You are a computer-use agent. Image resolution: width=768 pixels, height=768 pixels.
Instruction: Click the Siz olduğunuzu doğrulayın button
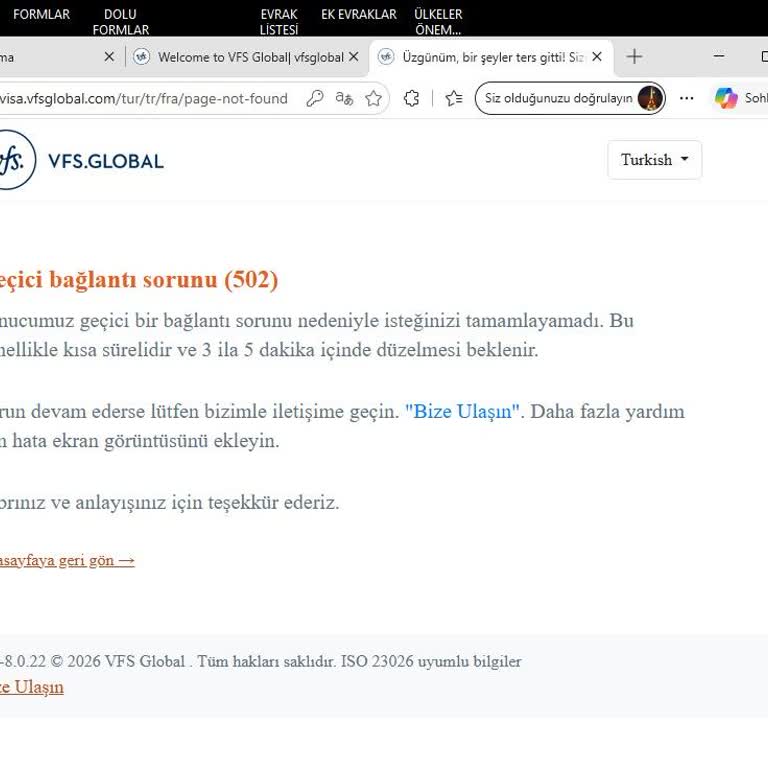tap(570, 98)
